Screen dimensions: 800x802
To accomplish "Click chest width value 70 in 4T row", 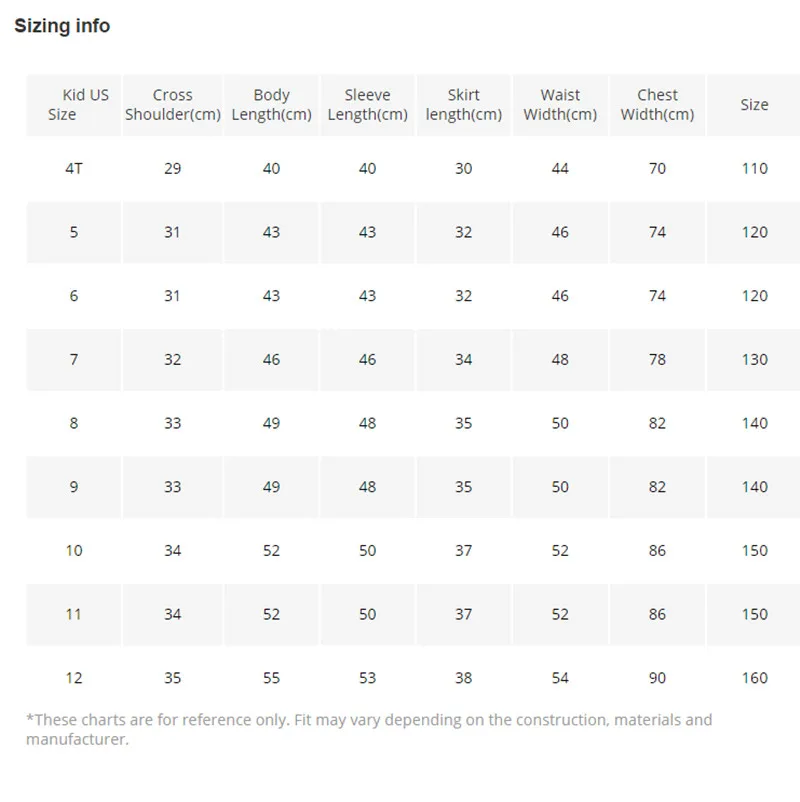I will coord(657,169).
